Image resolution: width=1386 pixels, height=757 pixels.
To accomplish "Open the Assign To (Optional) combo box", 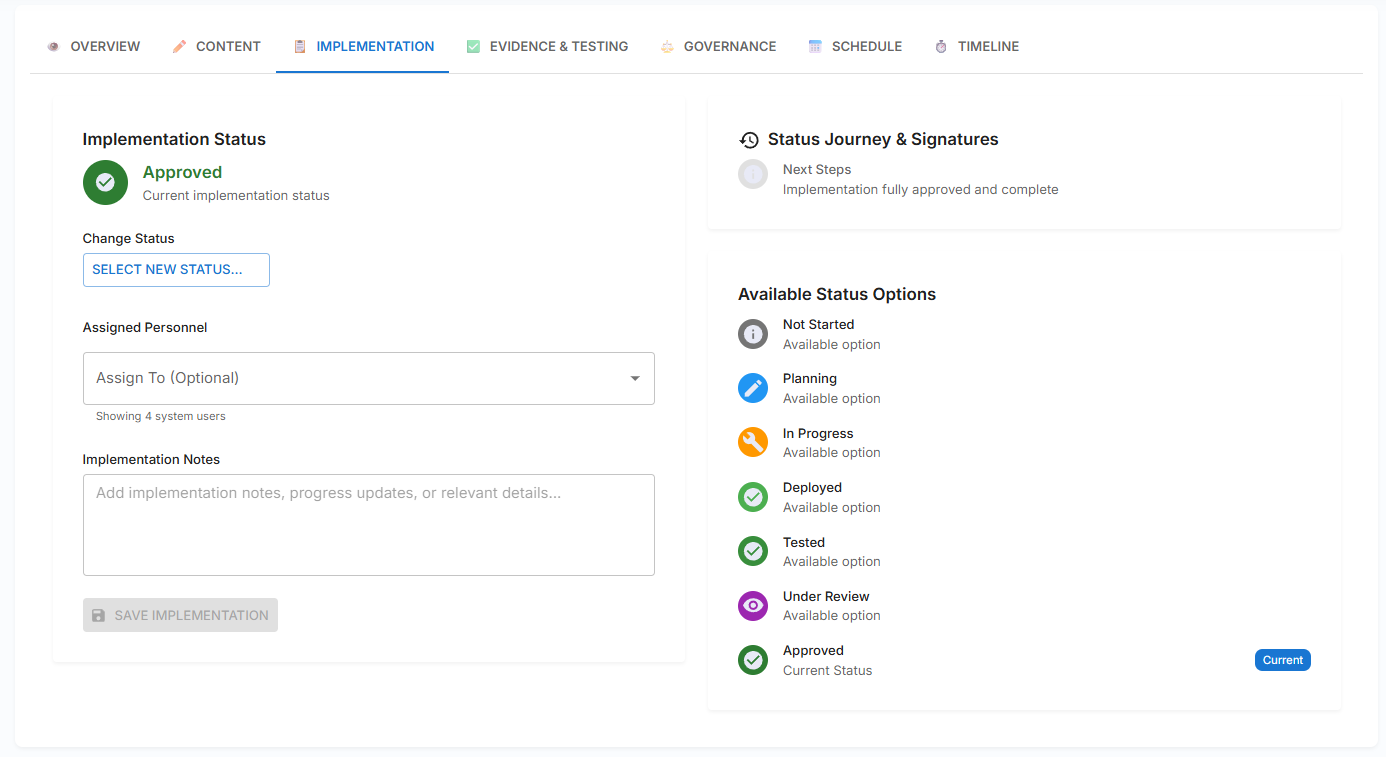I will 350,378.
